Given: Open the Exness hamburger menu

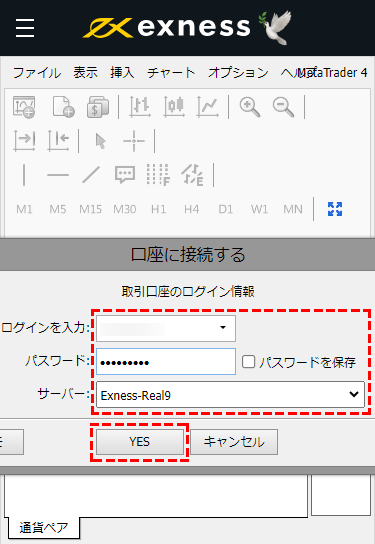Looking at the screenshot, I should (x=25, y=28).
